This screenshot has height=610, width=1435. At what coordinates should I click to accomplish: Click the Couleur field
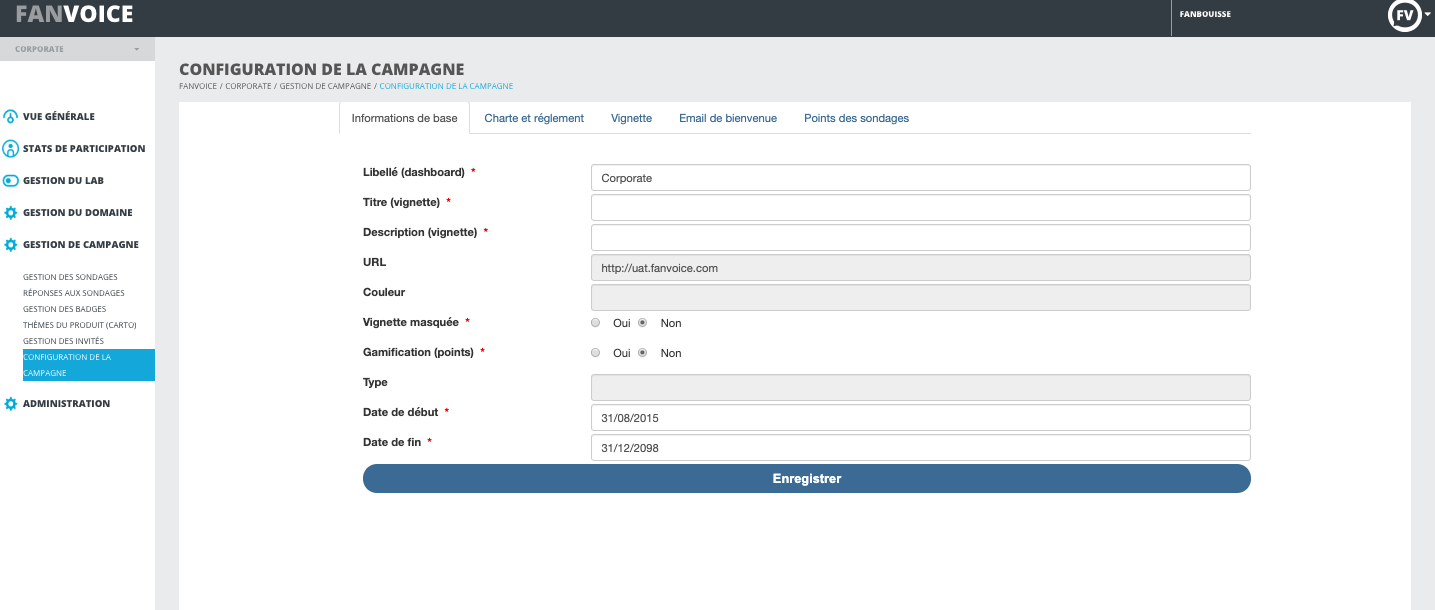(920, 298)
